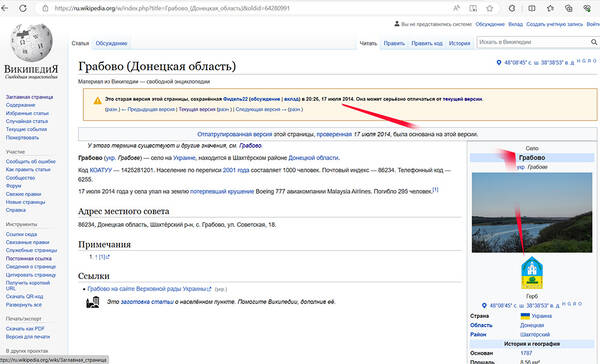This screenshot has height=364, width=600.
Task: Open the read aloud icon in address bar
Action: click(457, 8)
